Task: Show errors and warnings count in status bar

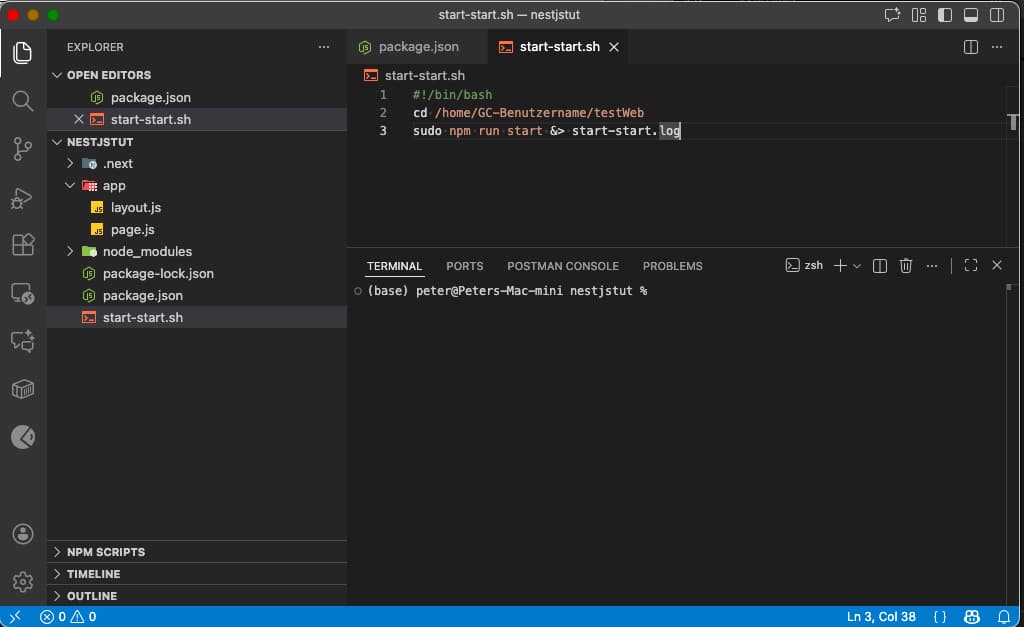Action: [x=68, y=617]
